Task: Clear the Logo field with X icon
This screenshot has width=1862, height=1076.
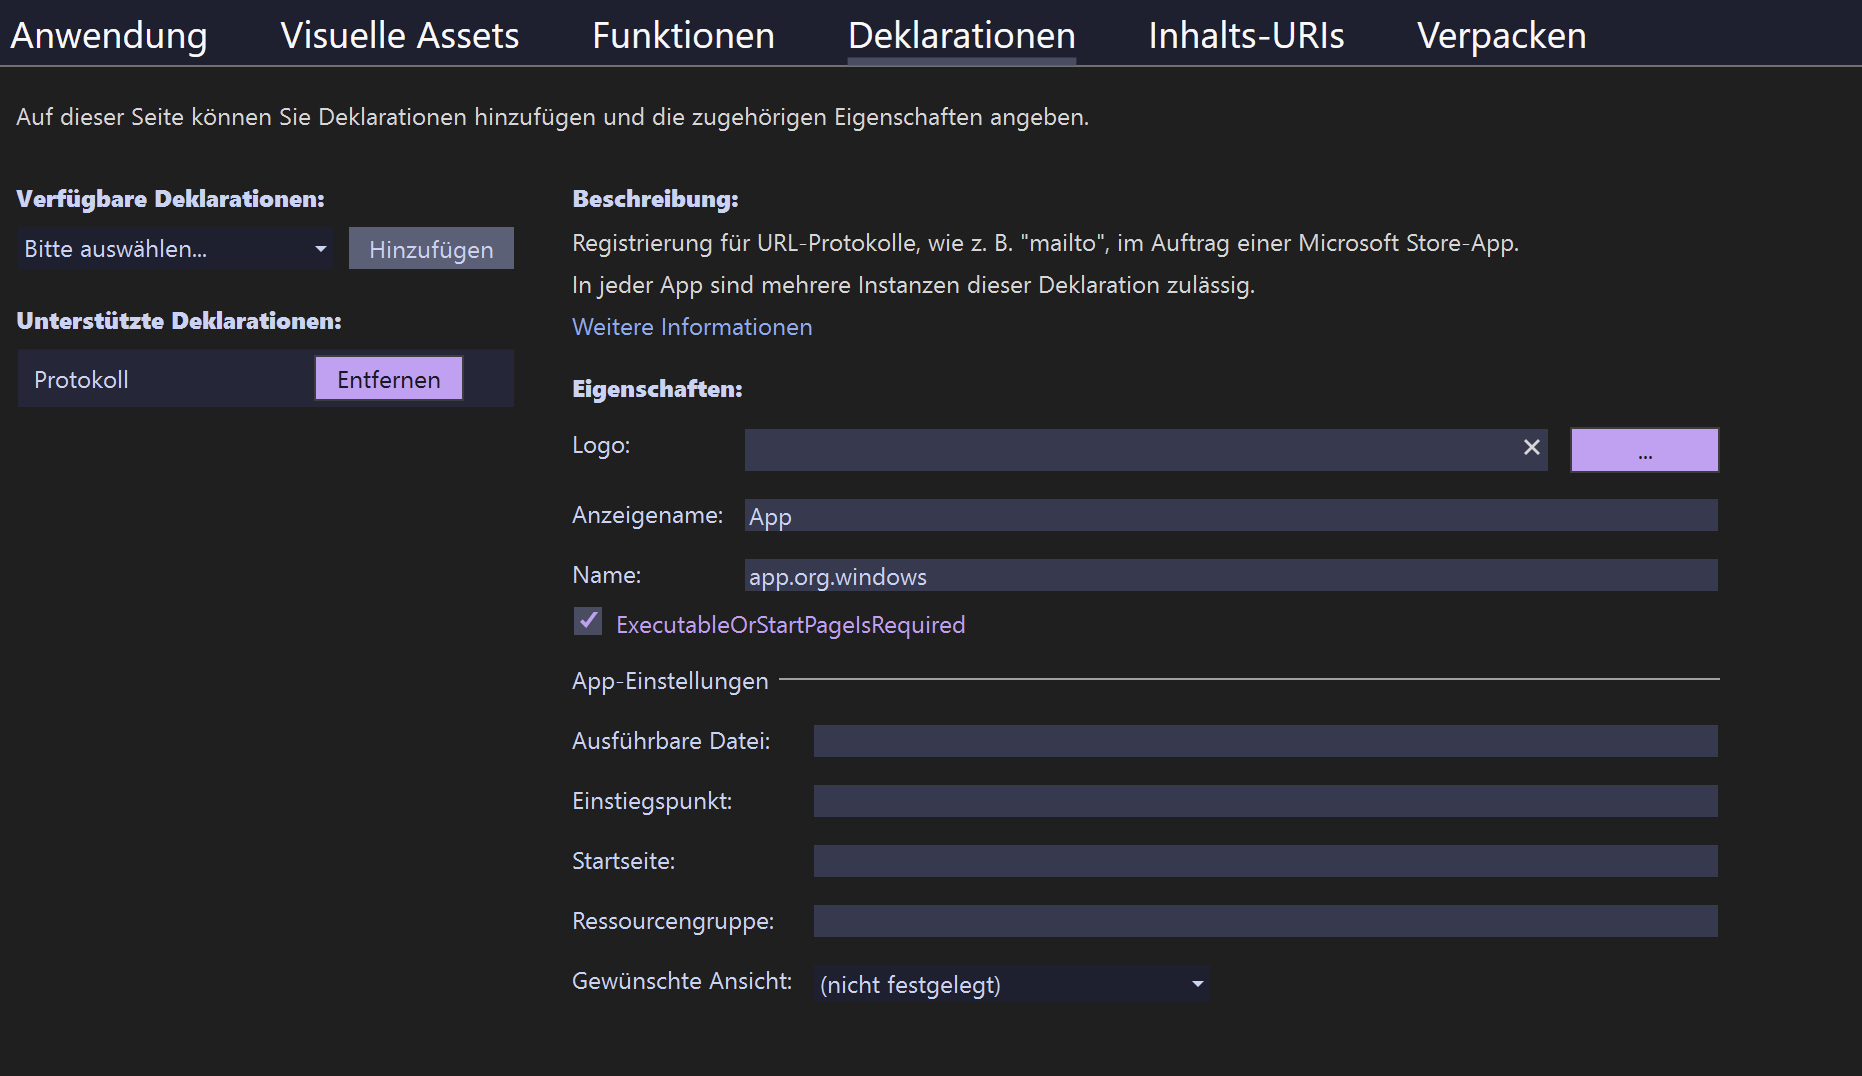Action: coord(1531,448)
